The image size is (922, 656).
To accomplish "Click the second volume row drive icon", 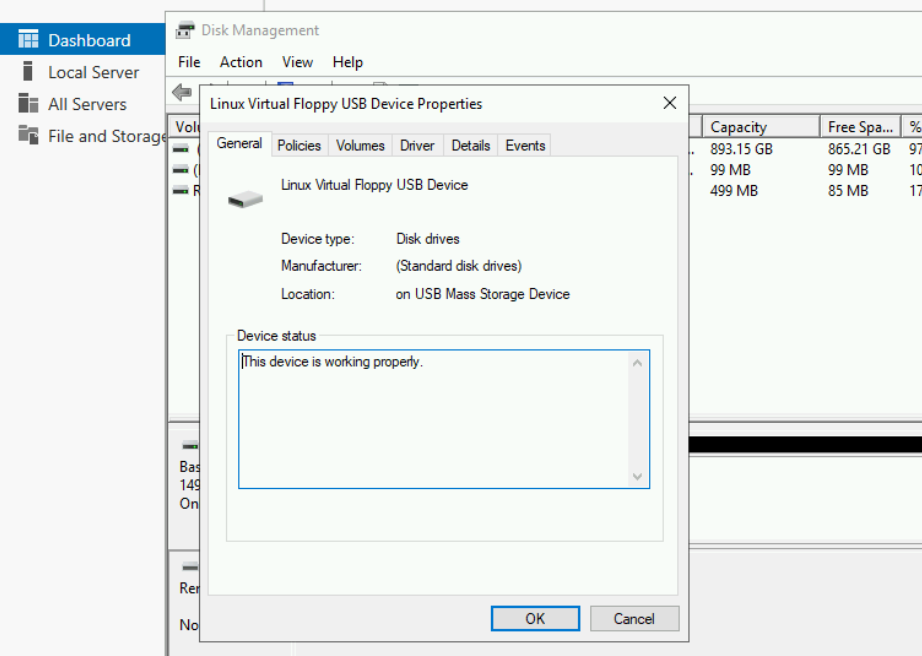I will click(181, 170).
